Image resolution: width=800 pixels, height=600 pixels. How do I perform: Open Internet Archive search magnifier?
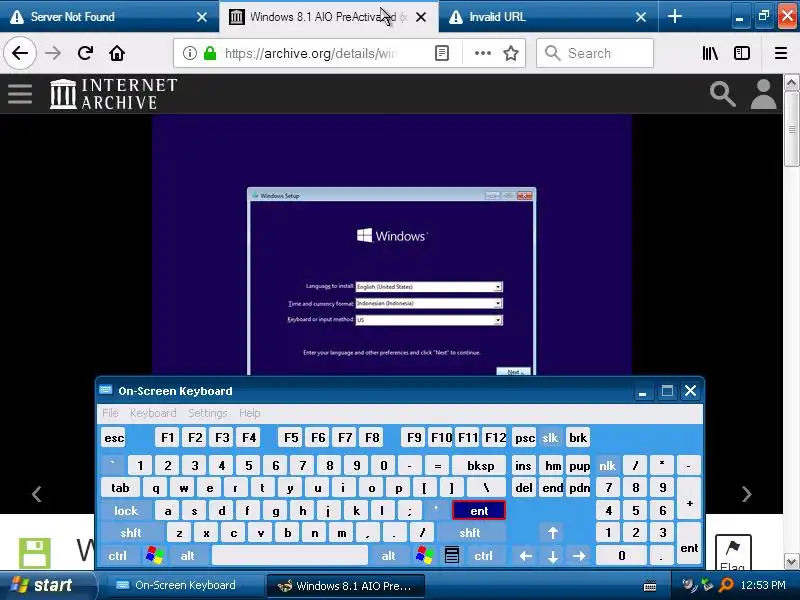tap(722, 94)
